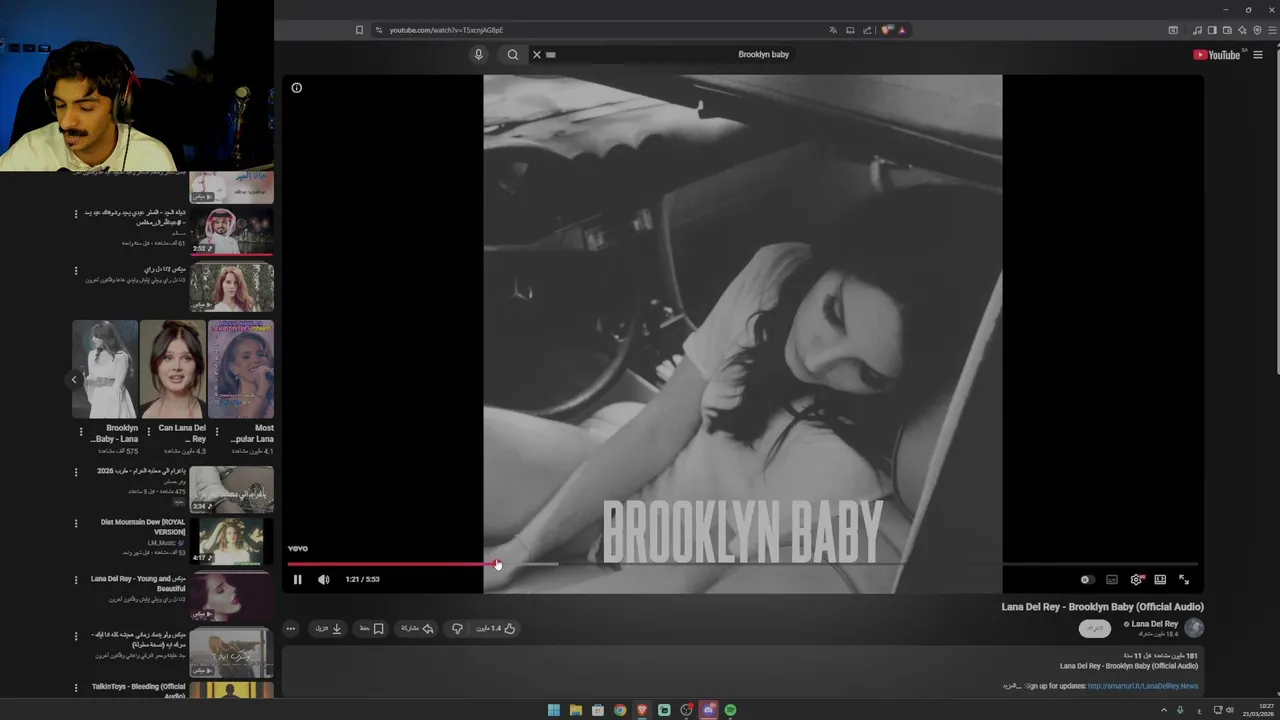
Task: Open the smarturl LanaDelRey.News link
Action: tap(1143, 686)
